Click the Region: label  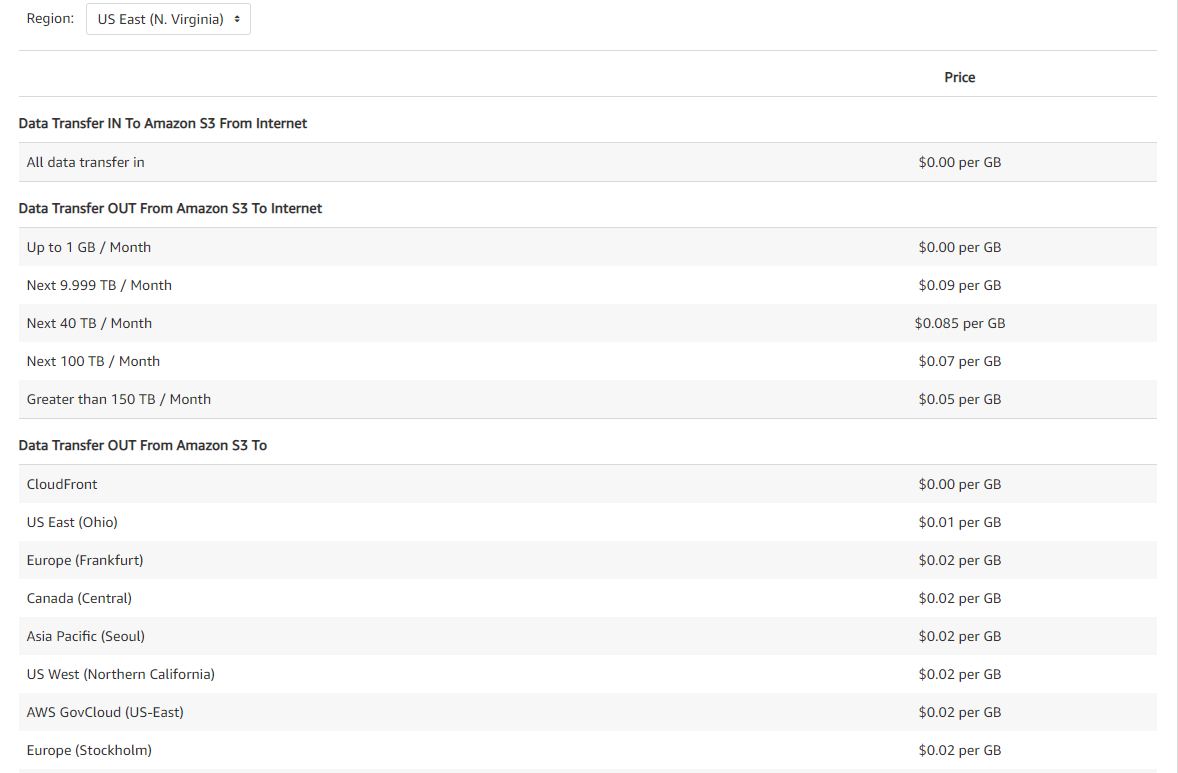point(50,19)
